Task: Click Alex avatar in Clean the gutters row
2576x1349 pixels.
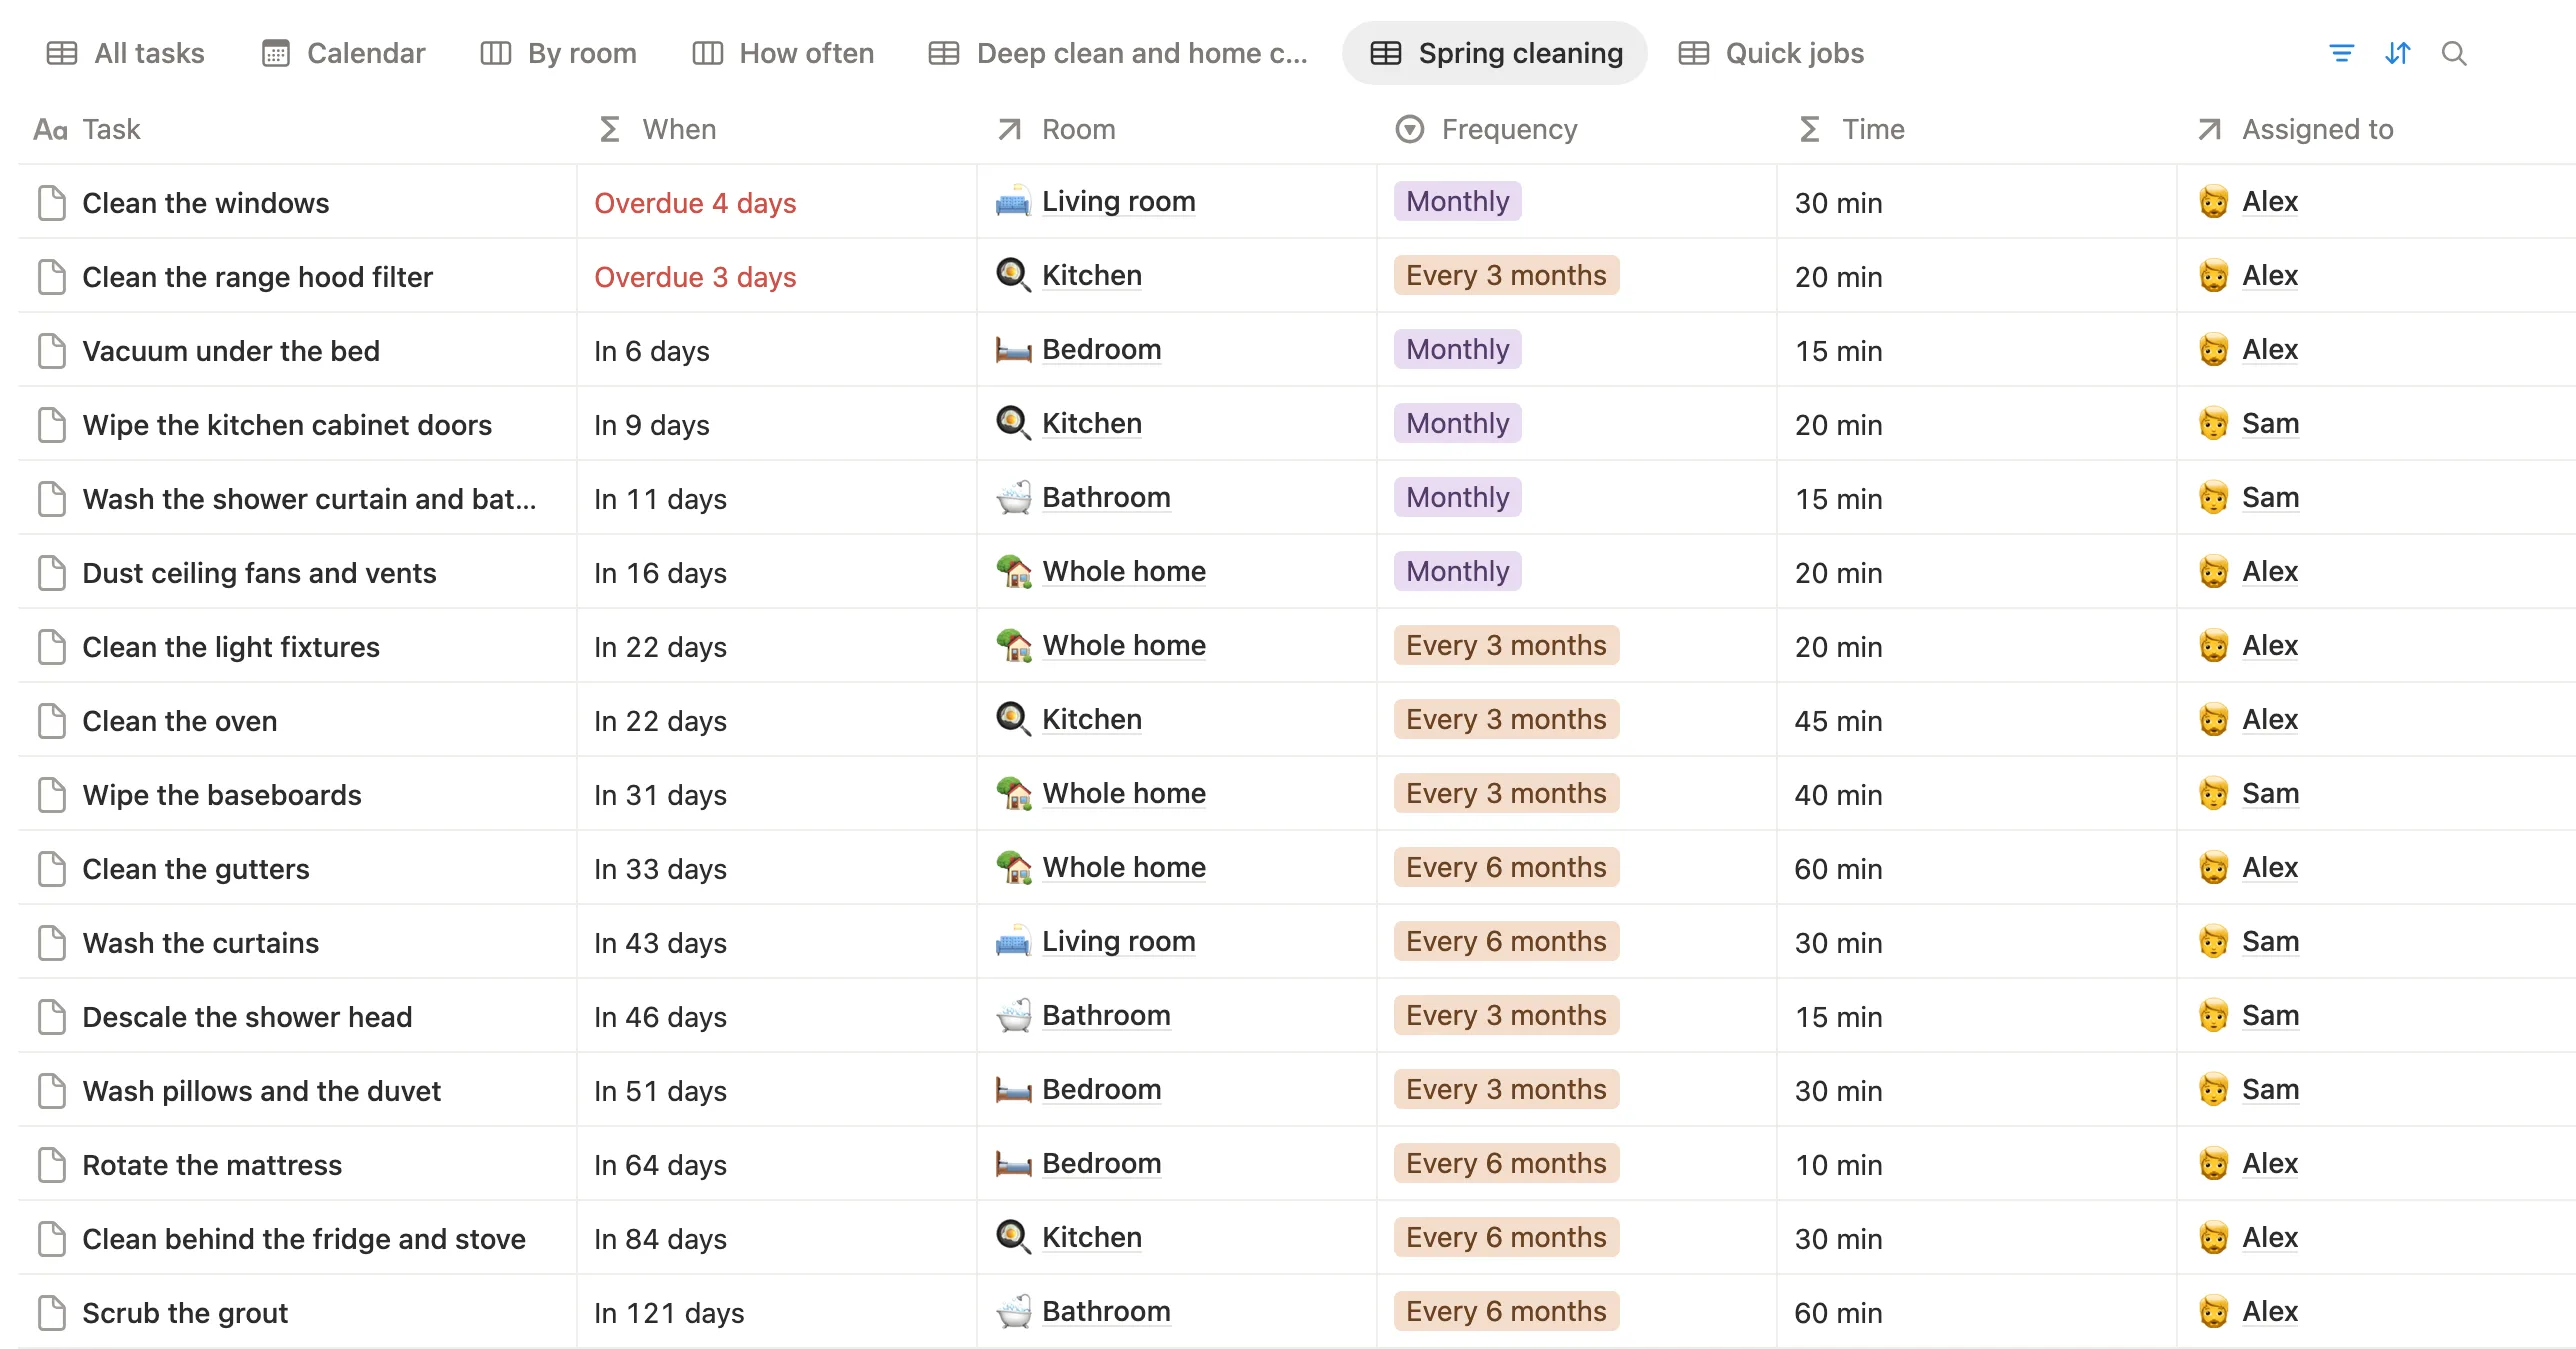Action: pos(2214,867)
